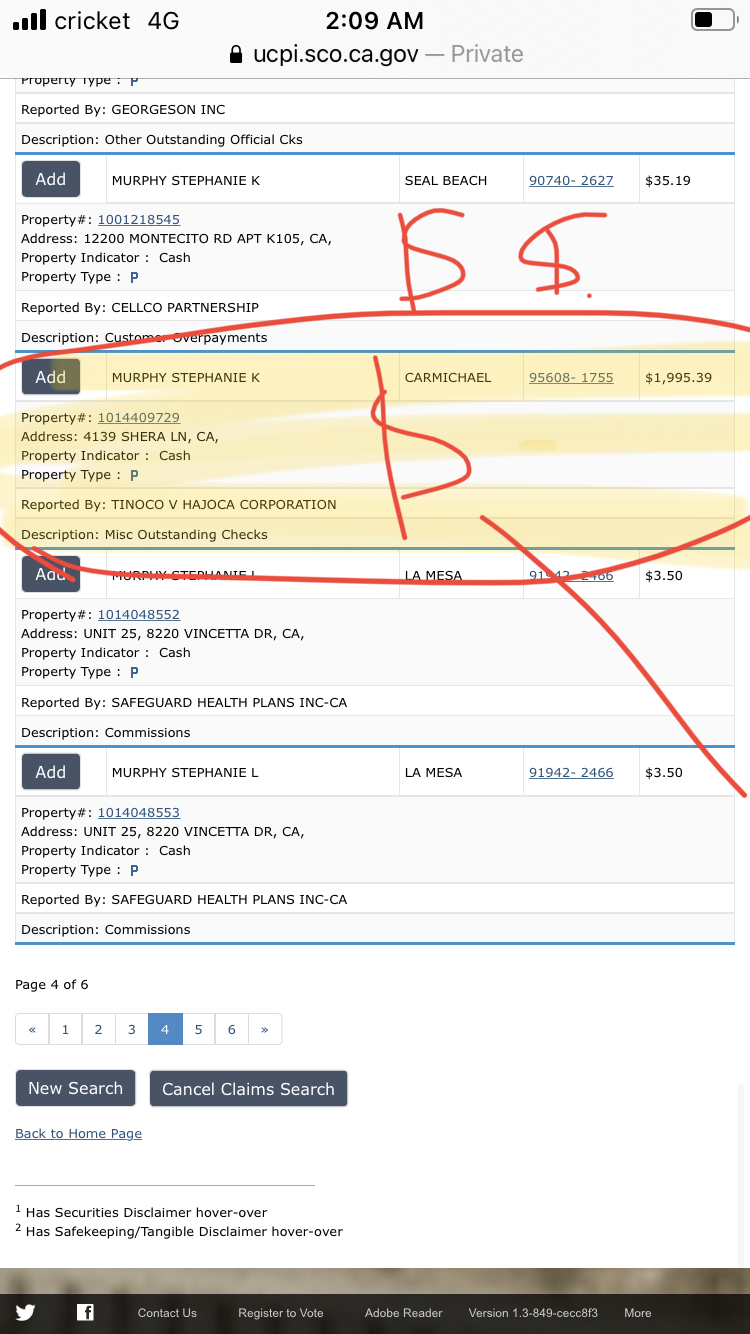Go to results page 2
The height and width of the screenshot is (1334, 750).
pyautogui.click(x=98, y=1029)
